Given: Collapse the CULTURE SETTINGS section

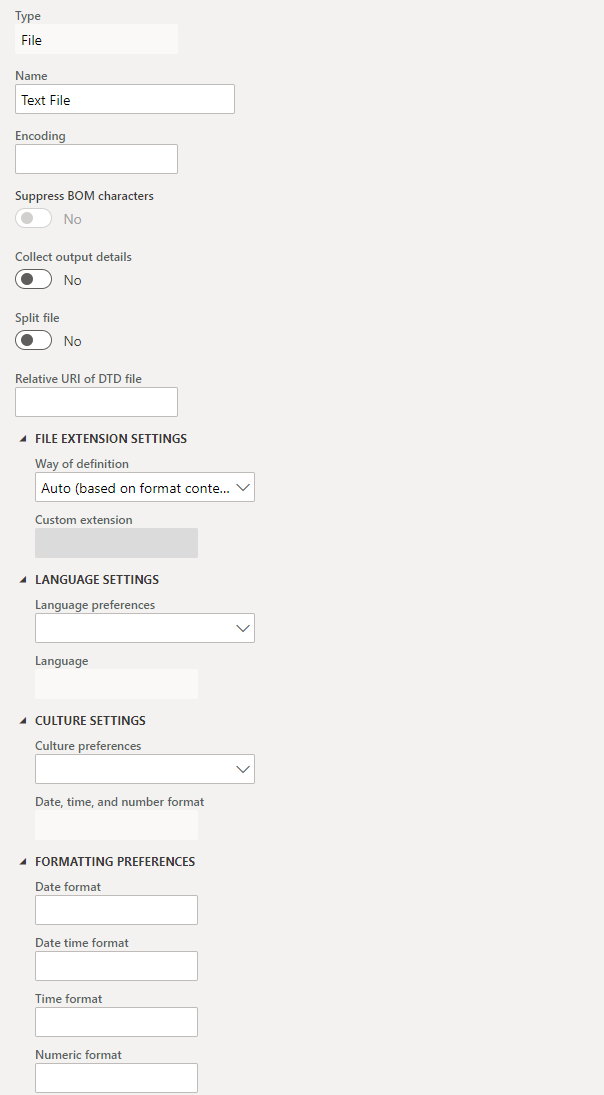Looking at the screenshot, I should [x=22, y=720].
